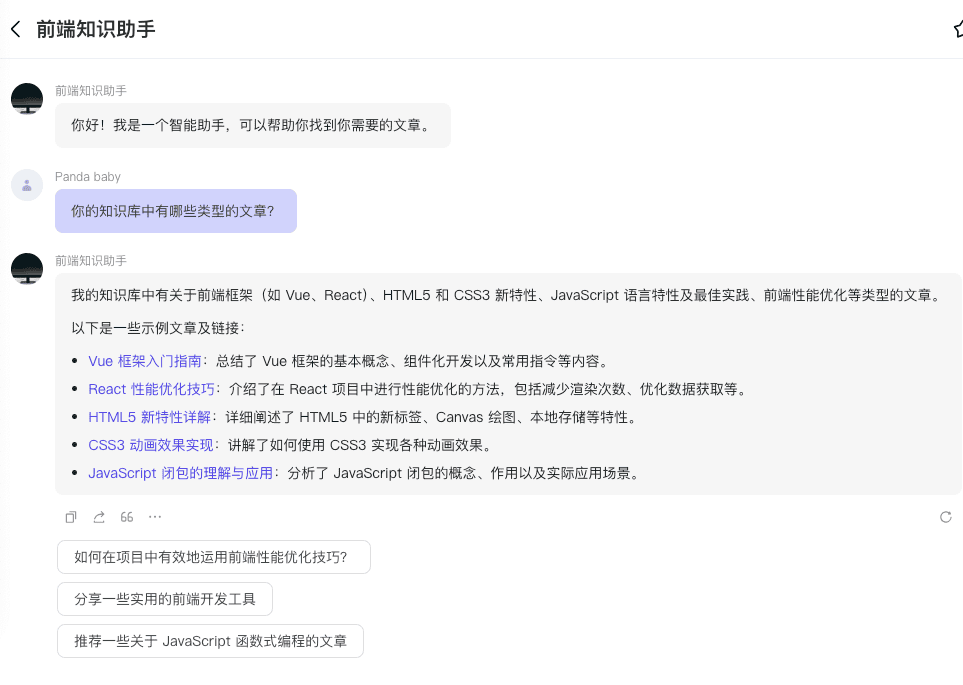Click the regenerate response icon
Viewport: 963px width, 685px height.
(945, 517)
